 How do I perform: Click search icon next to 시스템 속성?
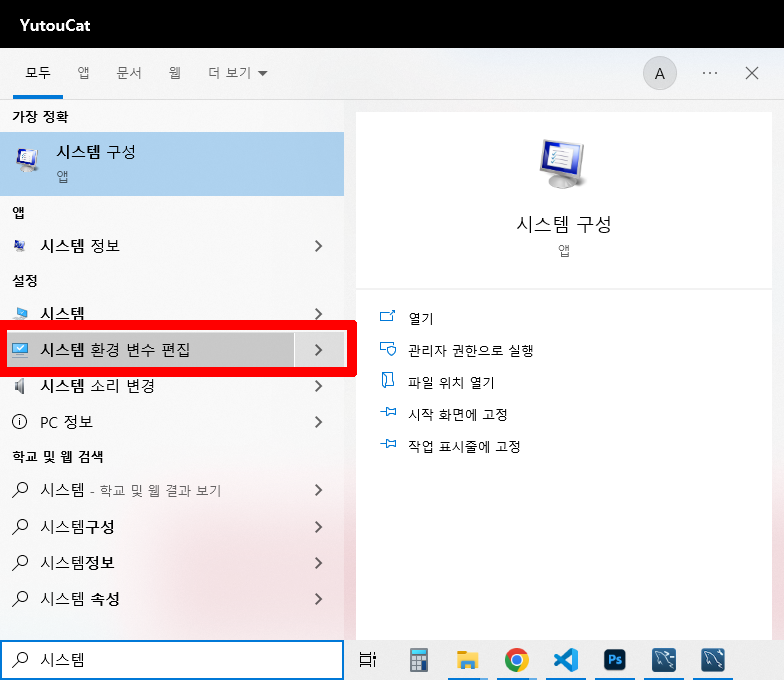pos(20,598)
